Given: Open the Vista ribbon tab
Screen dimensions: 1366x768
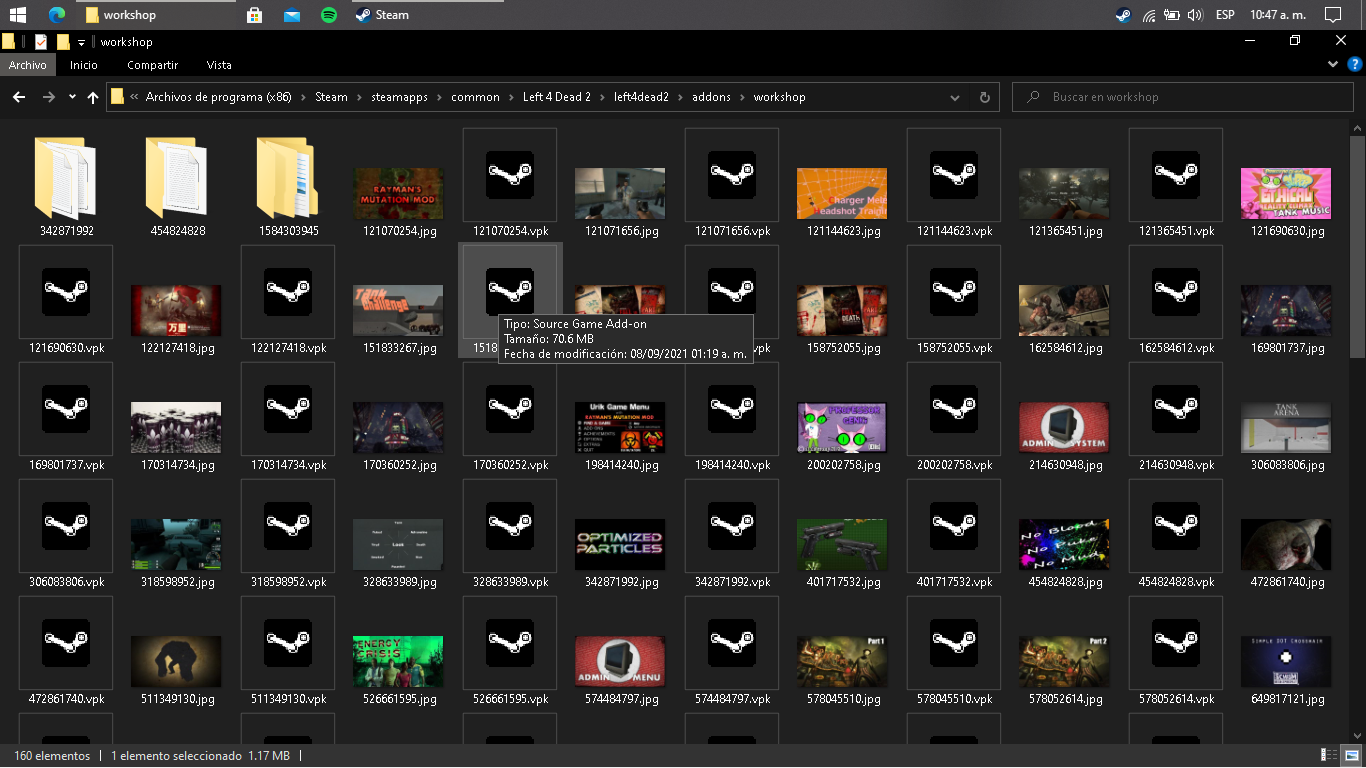Looking at the screenshot, I should click(219, 65).
